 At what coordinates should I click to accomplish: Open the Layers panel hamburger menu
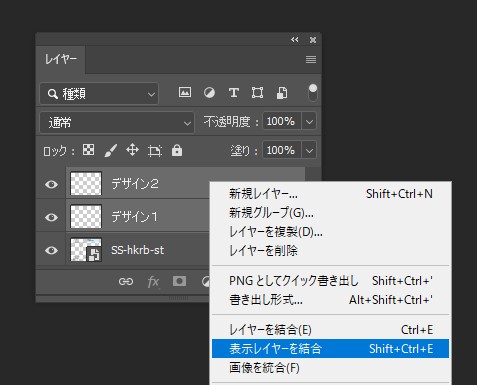(x=311, y=59)
